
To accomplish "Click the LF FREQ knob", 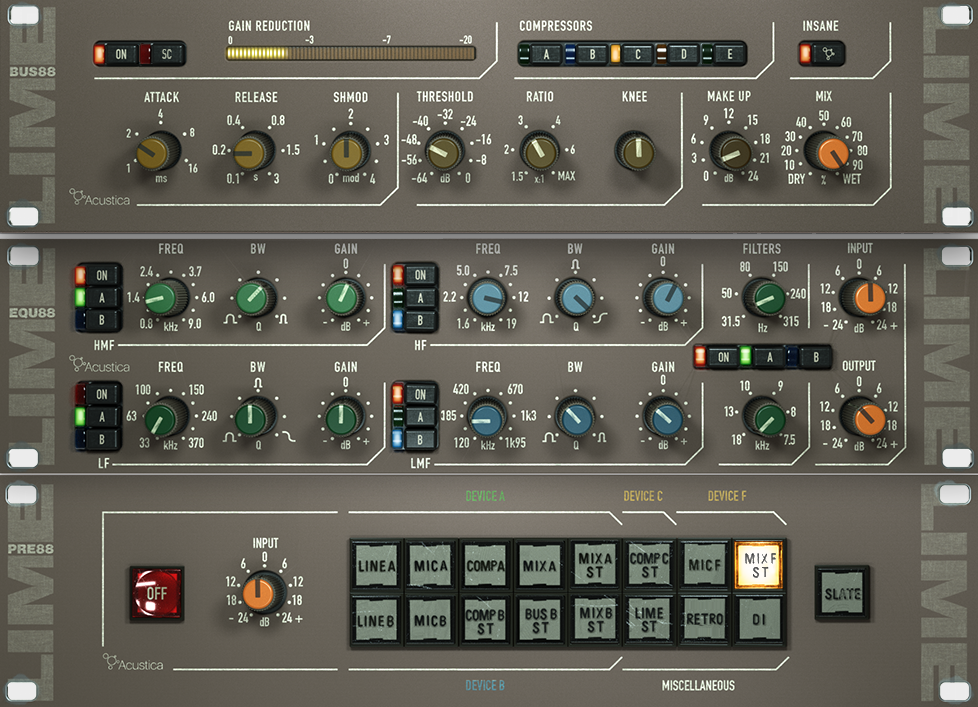I will pyautogui.click(x=167, y=417).
